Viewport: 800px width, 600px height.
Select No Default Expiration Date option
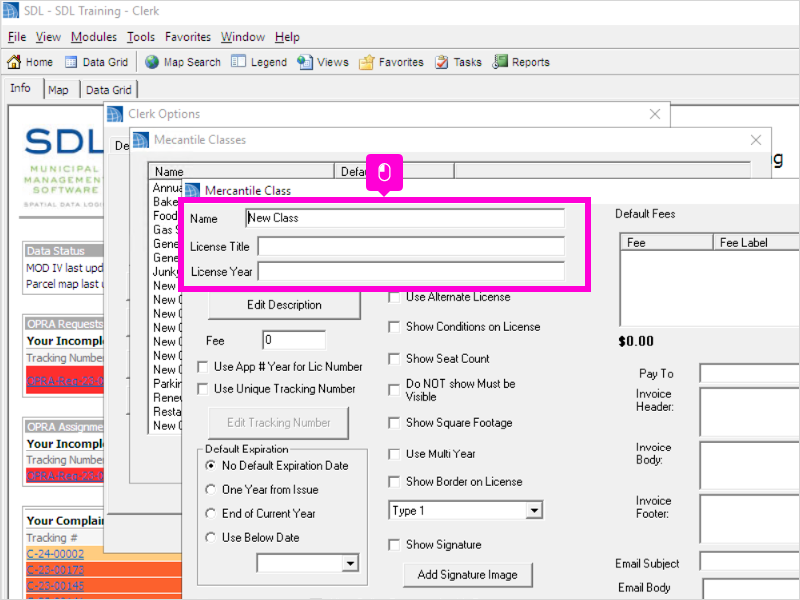(210, 466)
